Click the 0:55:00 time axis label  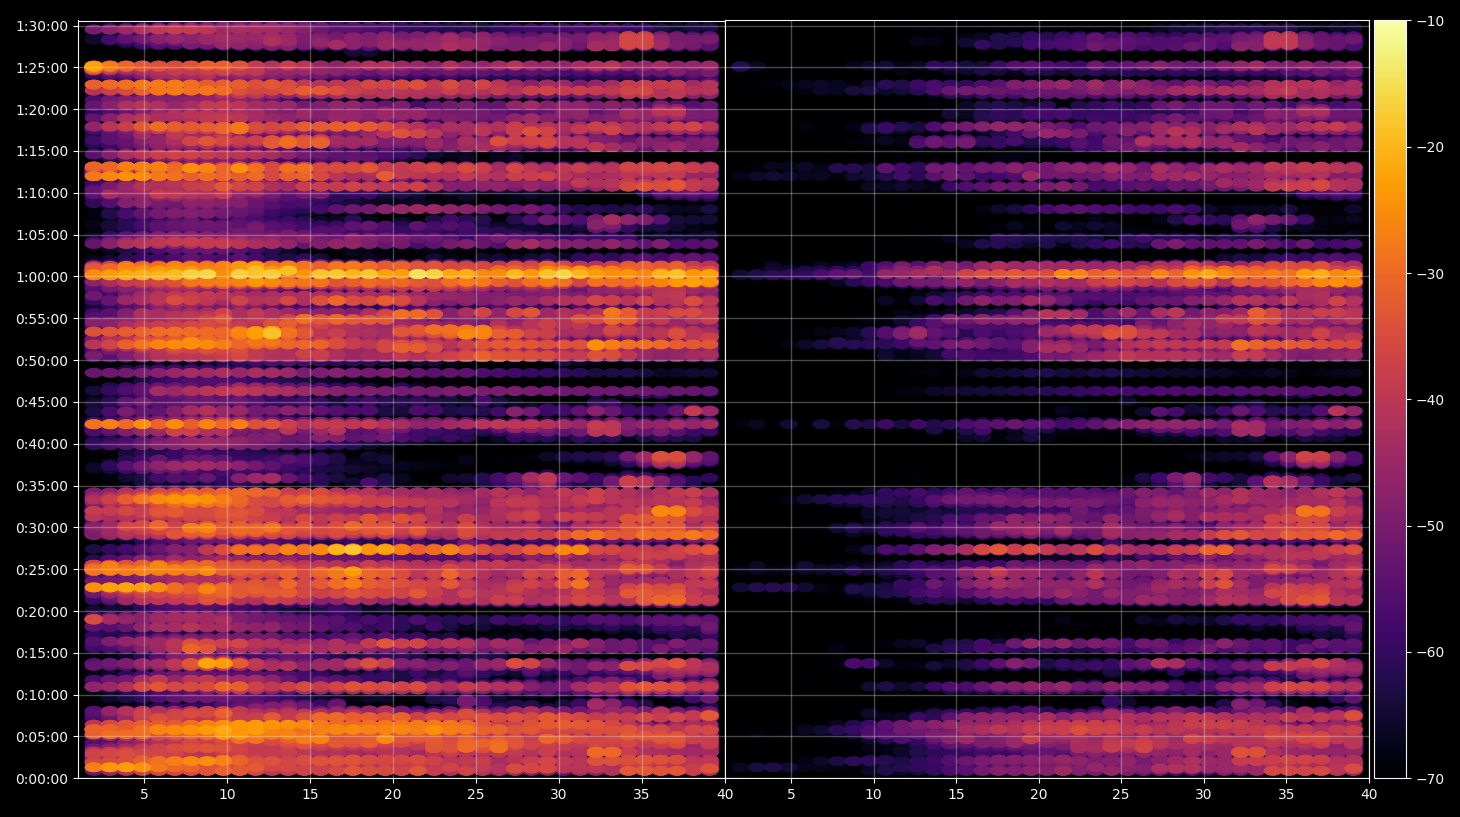42,319
